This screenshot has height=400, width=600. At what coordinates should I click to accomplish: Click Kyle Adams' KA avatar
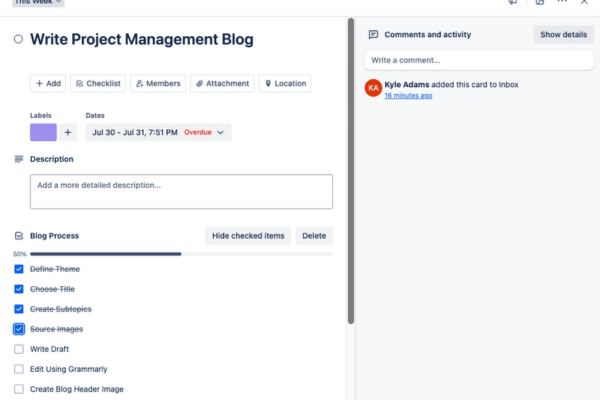(x=373, y=89)
